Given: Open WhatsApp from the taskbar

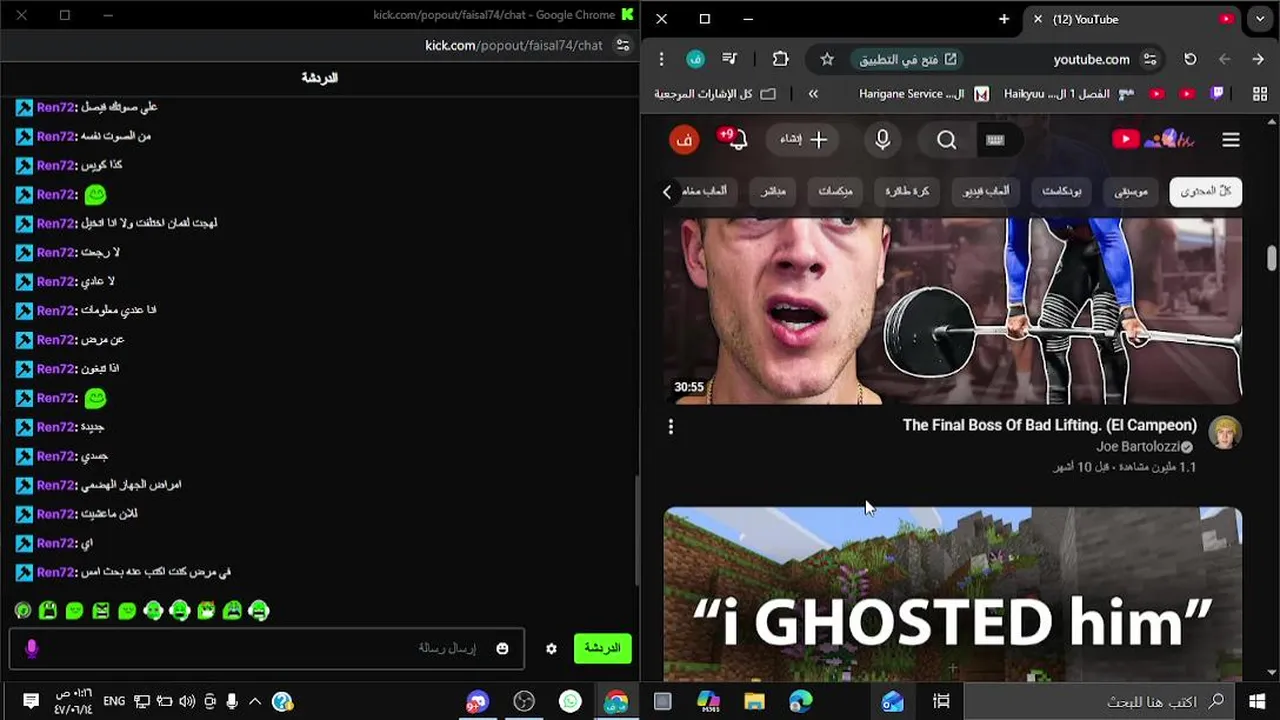Looking at the screenshot, I should pos(570,702).
